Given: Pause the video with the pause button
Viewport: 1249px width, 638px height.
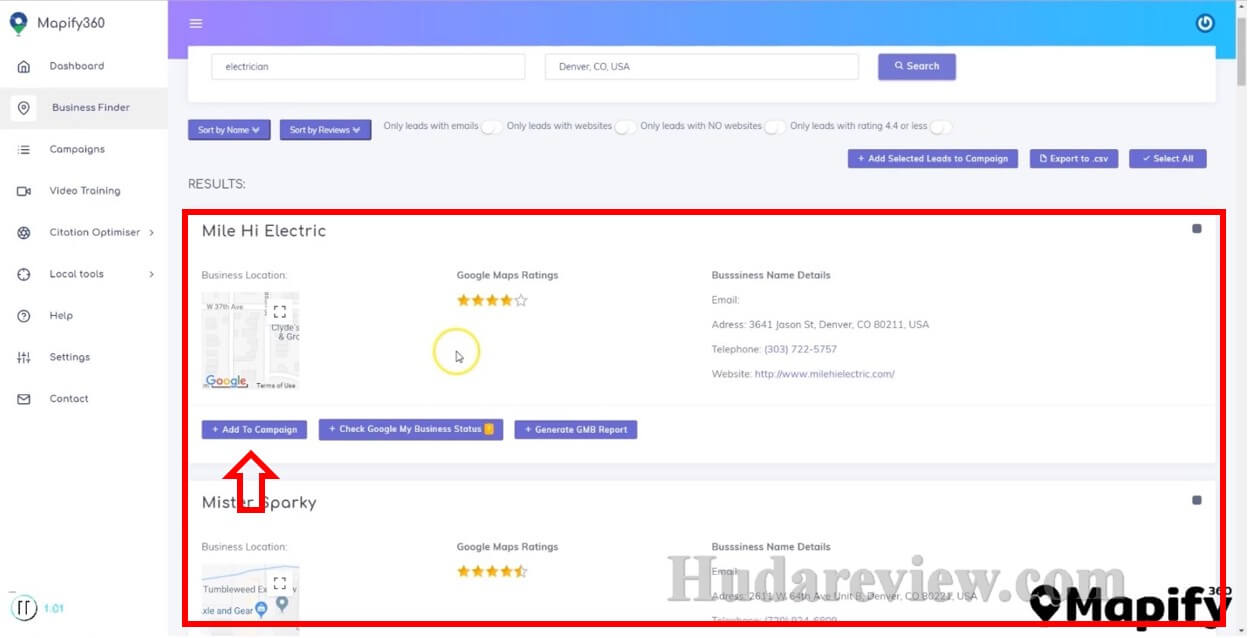Looking at the screenshot, I should tap(24, 608).
